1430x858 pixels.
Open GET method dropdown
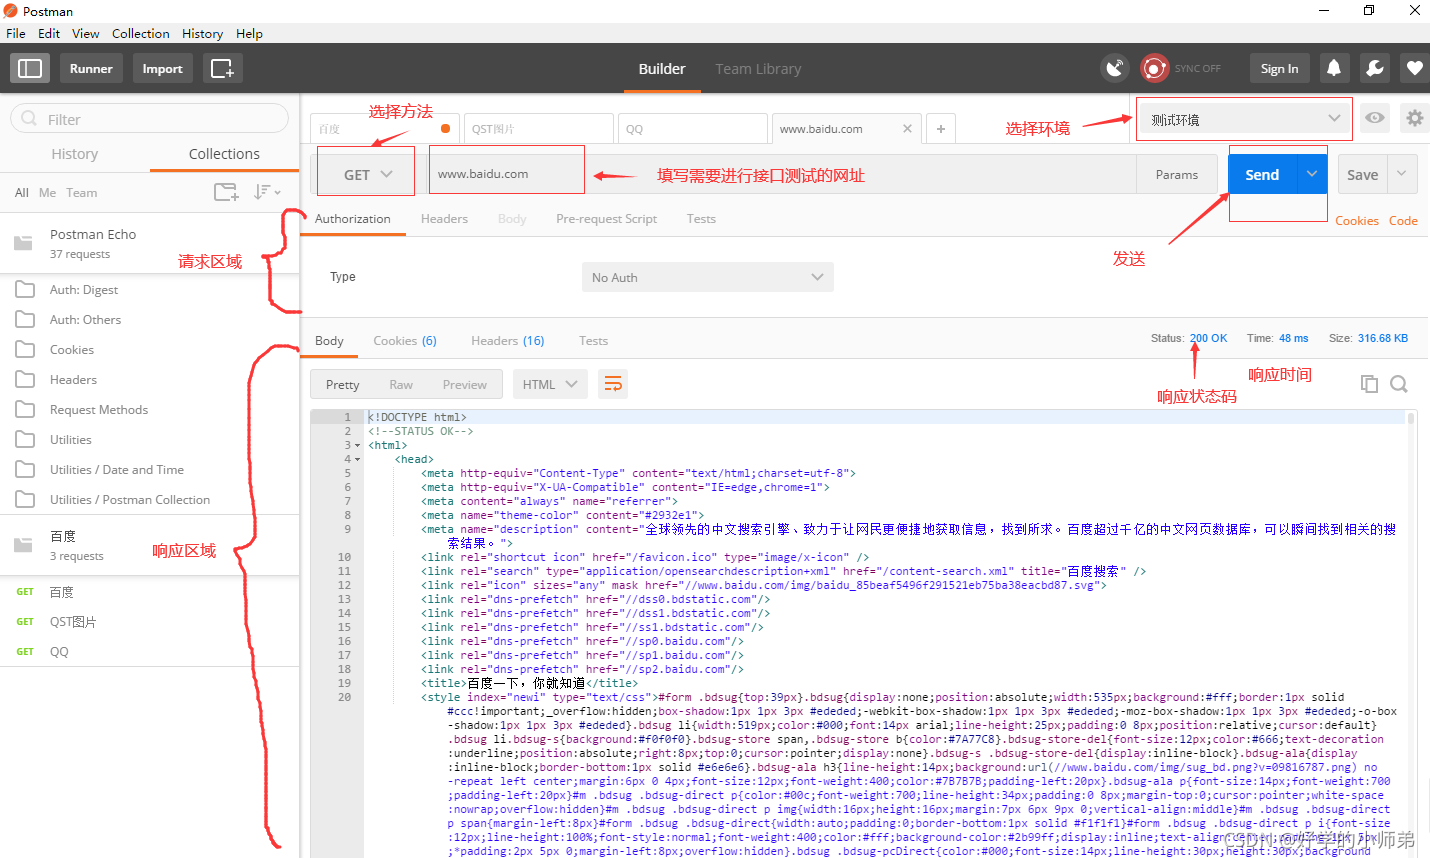point(366,174)
